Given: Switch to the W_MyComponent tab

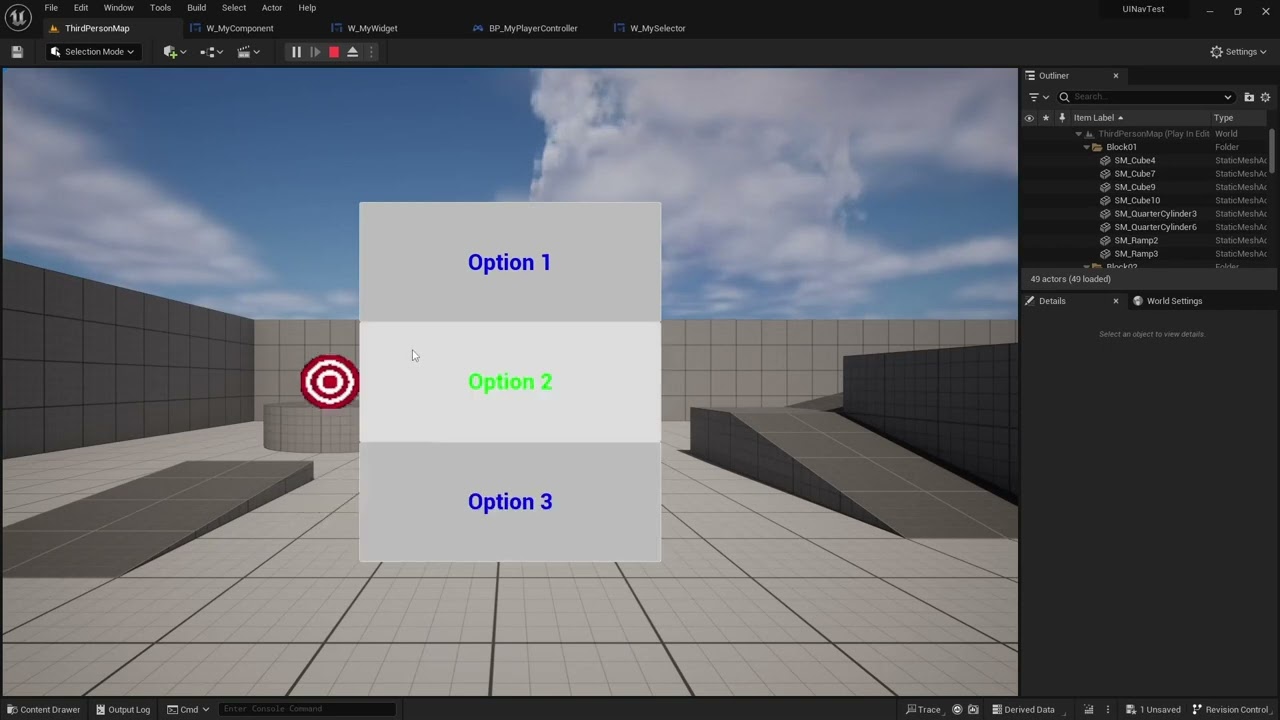Looking at the screenshot, I should [239, 28].
